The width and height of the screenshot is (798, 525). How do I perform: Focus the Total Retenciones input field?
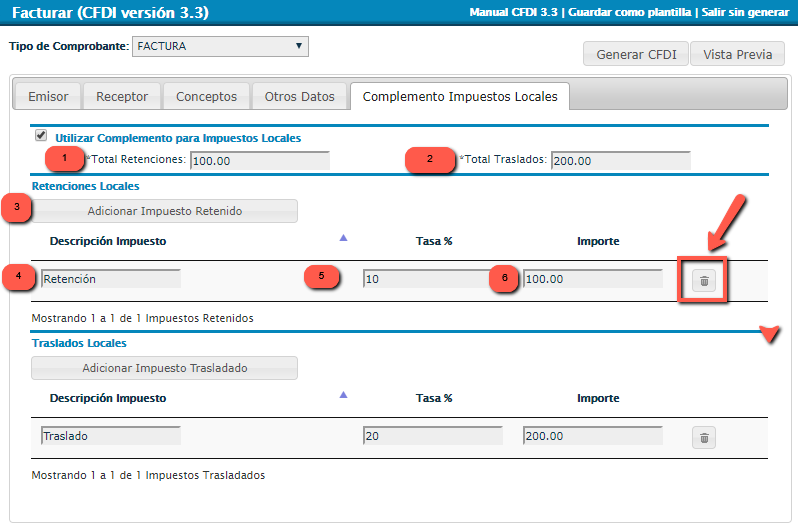point(259,161)
